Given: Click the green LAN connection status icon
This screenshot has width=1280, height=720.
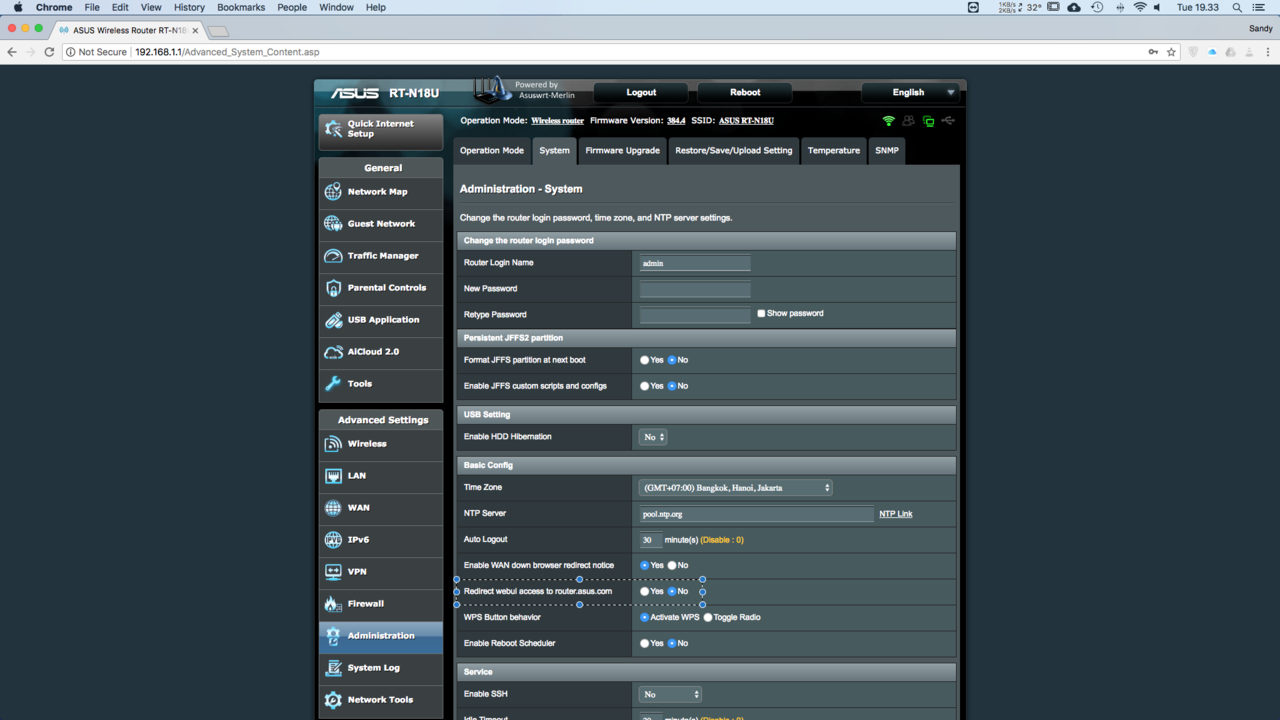Looking at the screenshot, I should (928, 121).
